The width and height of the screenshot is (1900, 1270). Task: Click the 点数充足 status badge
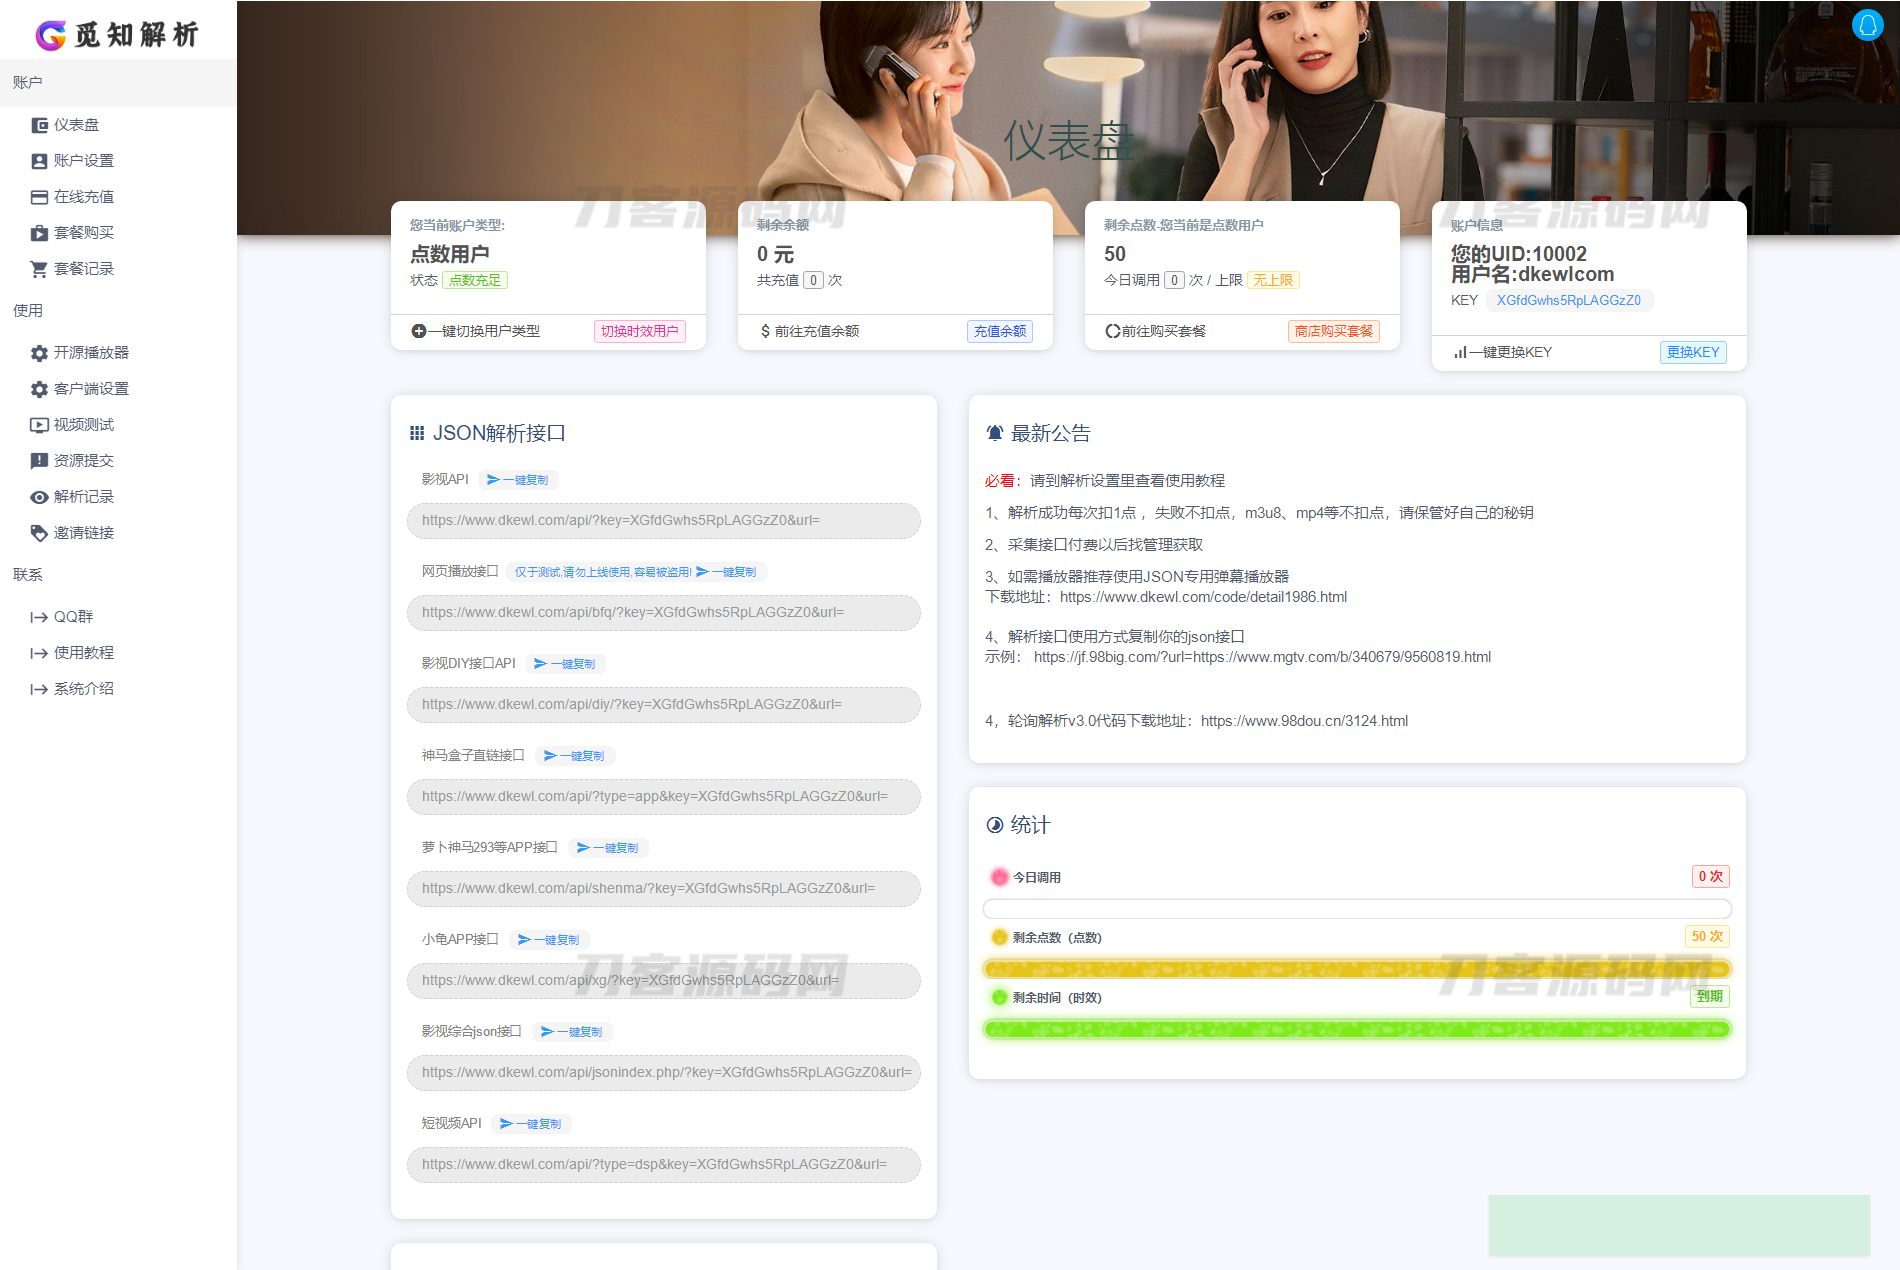(x=475, y=280)
